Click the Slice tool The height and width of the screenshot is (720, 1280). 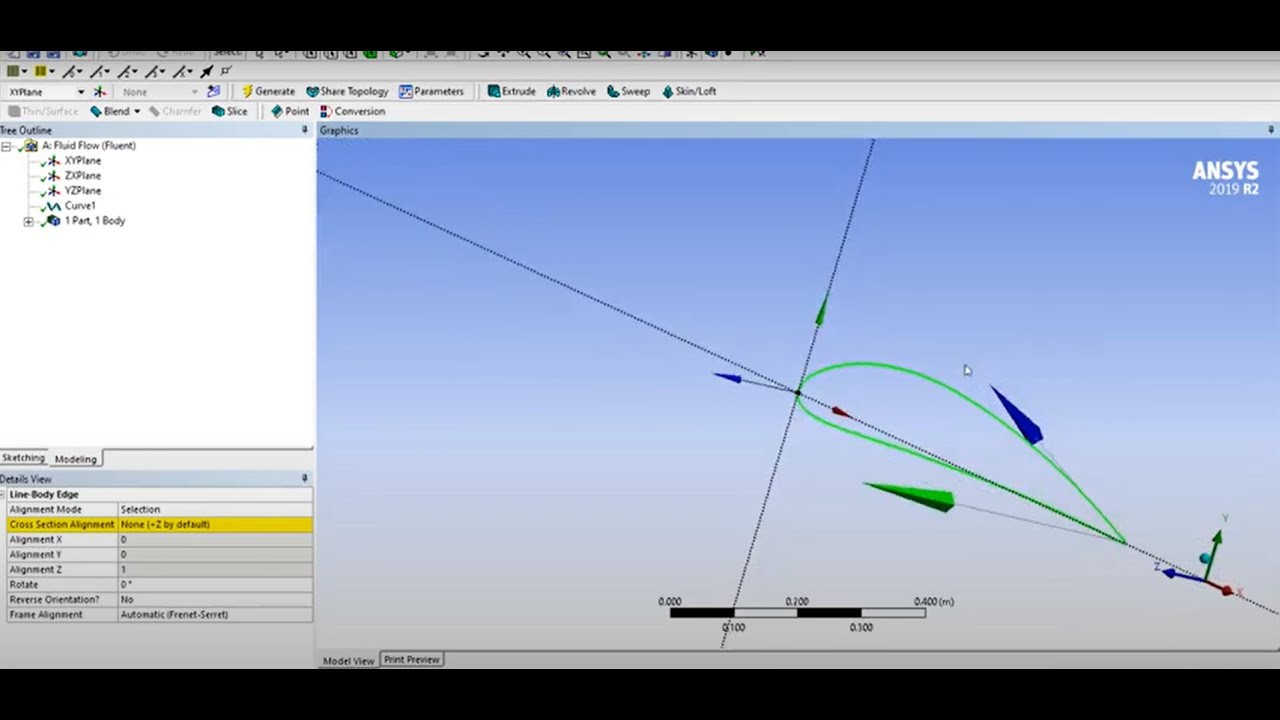coord(229,111)
